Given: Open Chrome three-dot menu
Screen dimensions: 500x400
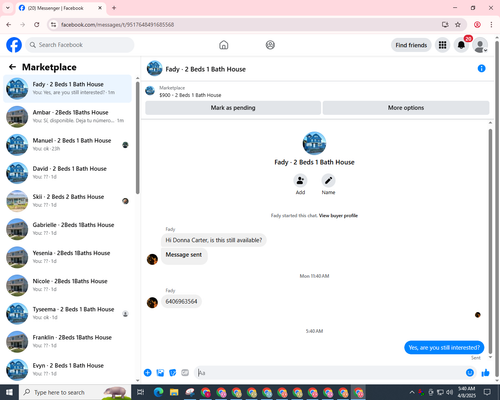Looking at the screenshot, I should point(491,24).
